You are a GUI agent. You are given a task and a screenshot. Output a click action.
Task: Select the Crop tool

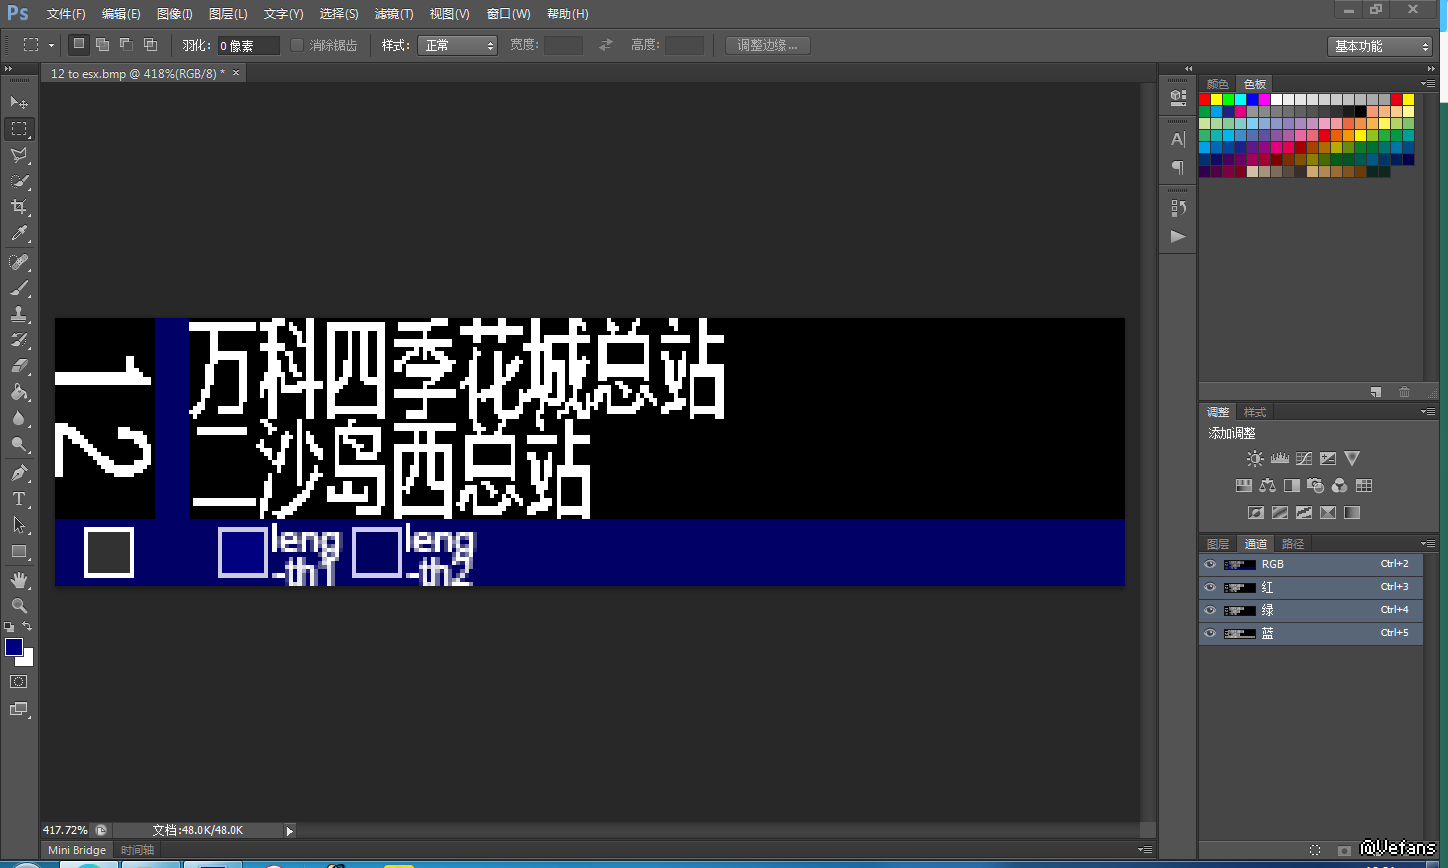19,207
